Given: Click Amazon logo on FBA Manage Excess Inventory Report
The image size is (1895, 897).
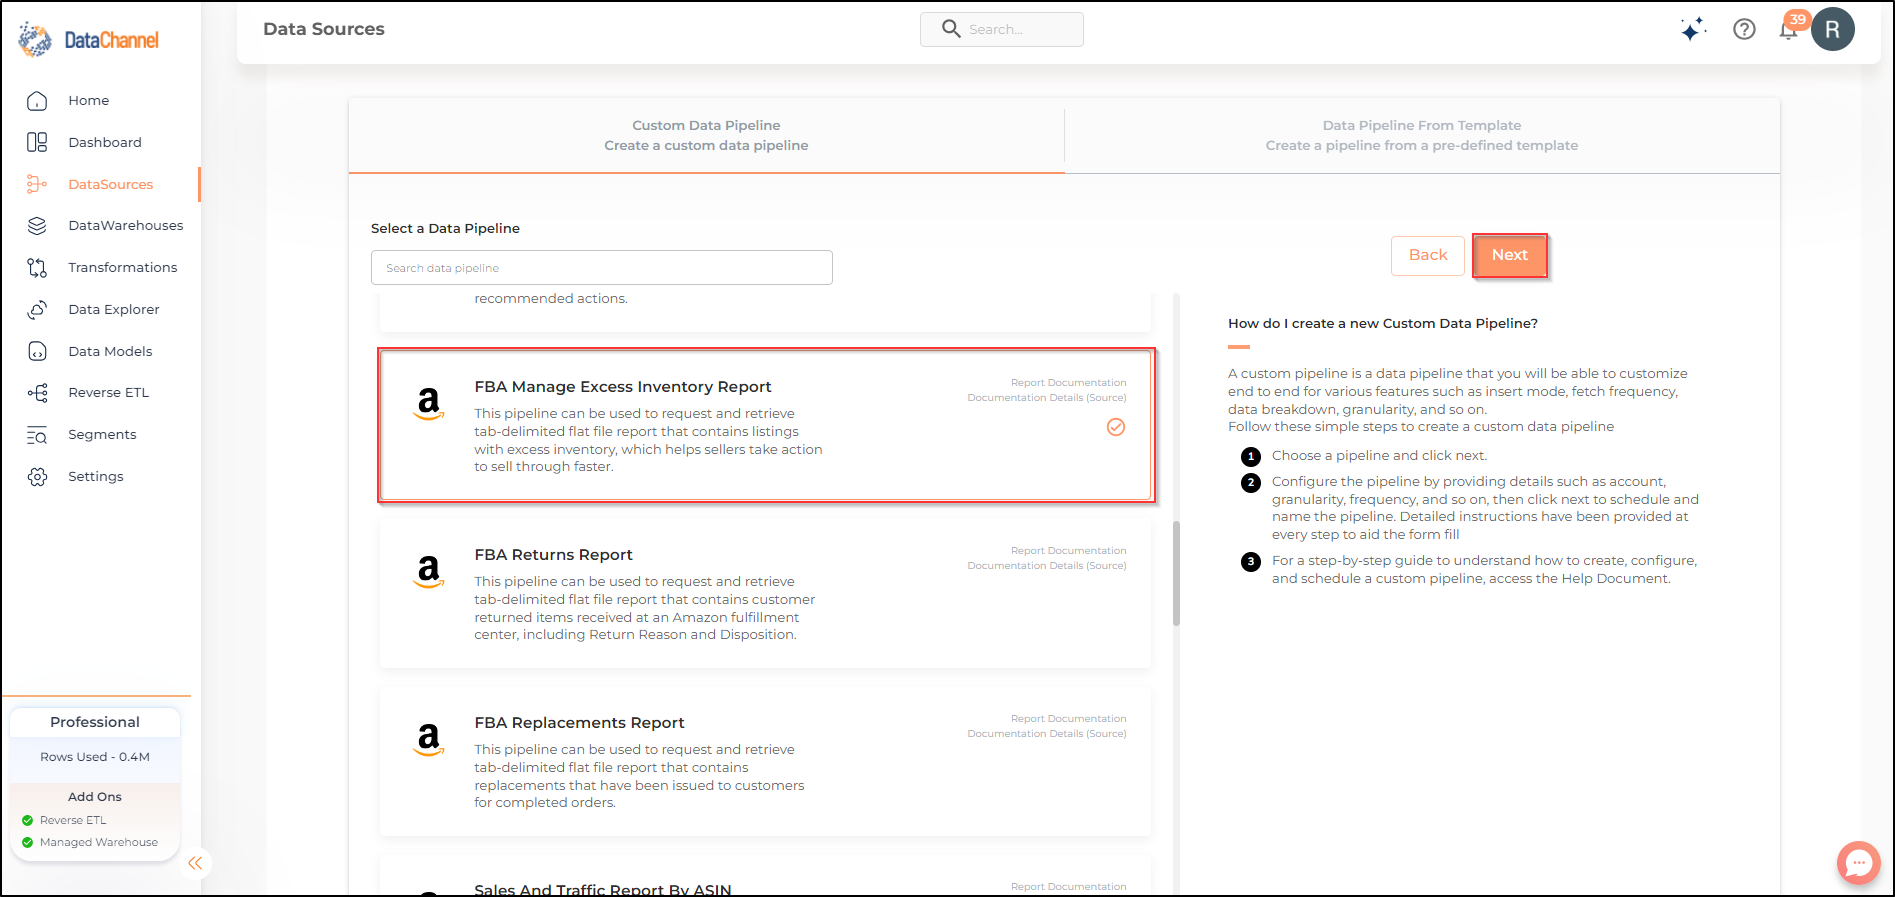Looking at the screenshot, I should click(429, 403).
